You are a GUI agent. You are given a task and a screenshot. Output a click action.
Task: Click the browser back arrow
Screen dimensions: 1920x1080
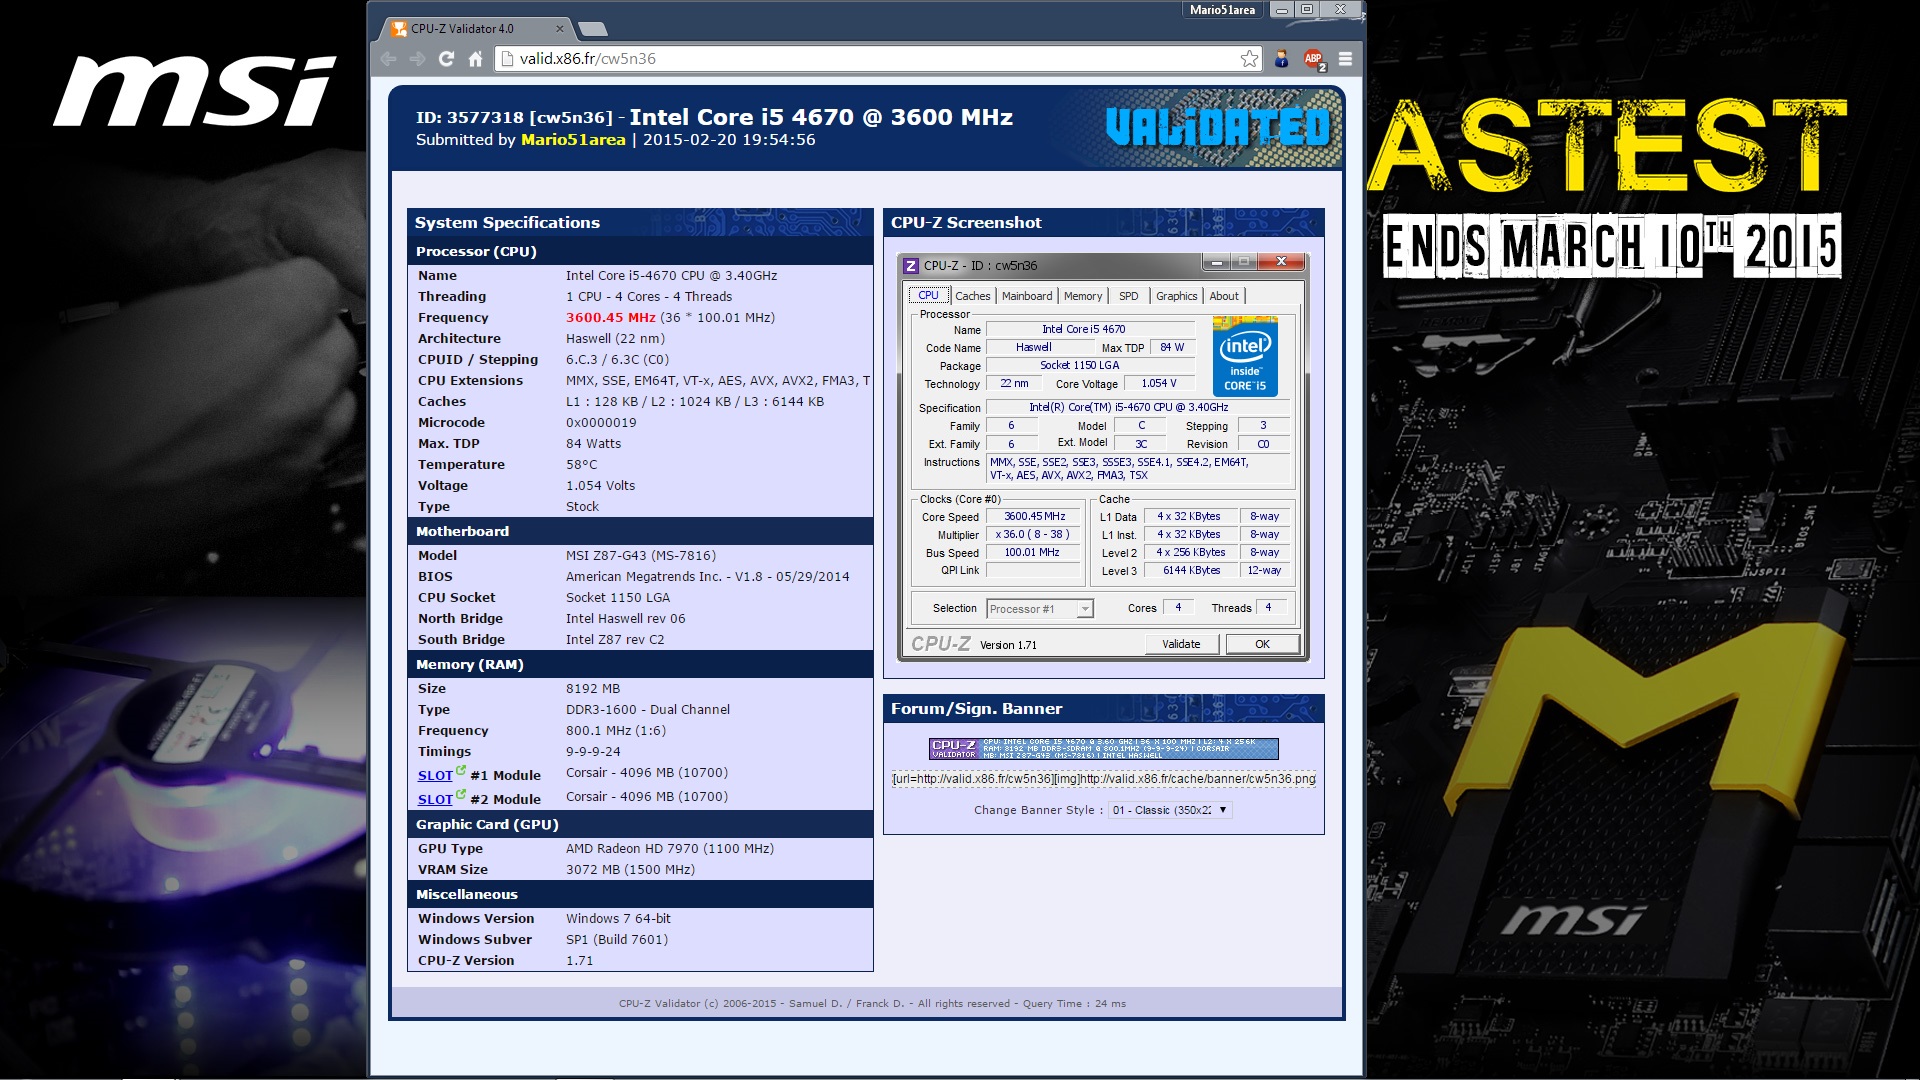(388, 59)
